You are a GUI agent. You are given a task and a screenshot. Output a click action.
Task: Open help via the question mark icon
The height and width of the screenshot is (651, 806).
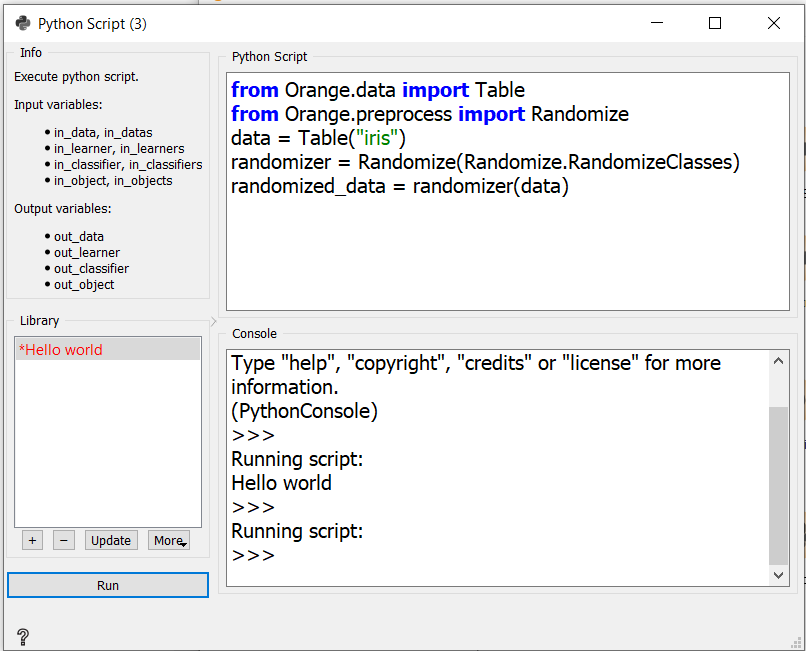tap(22, 637)
